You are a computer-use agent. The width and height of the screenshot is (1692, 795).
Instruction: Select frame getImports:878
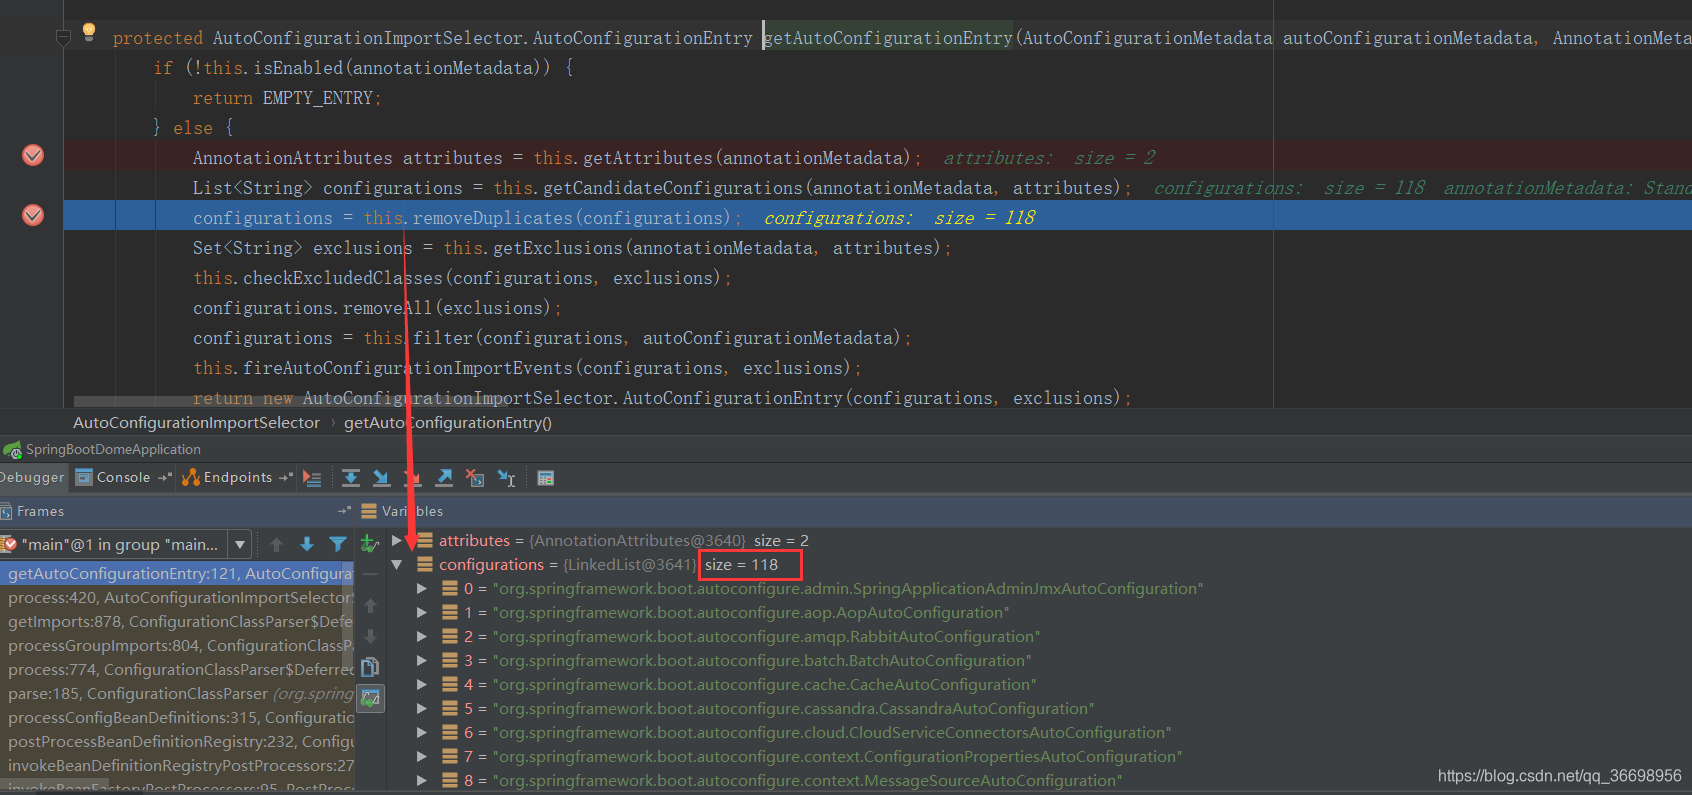[x=177, y=622]
